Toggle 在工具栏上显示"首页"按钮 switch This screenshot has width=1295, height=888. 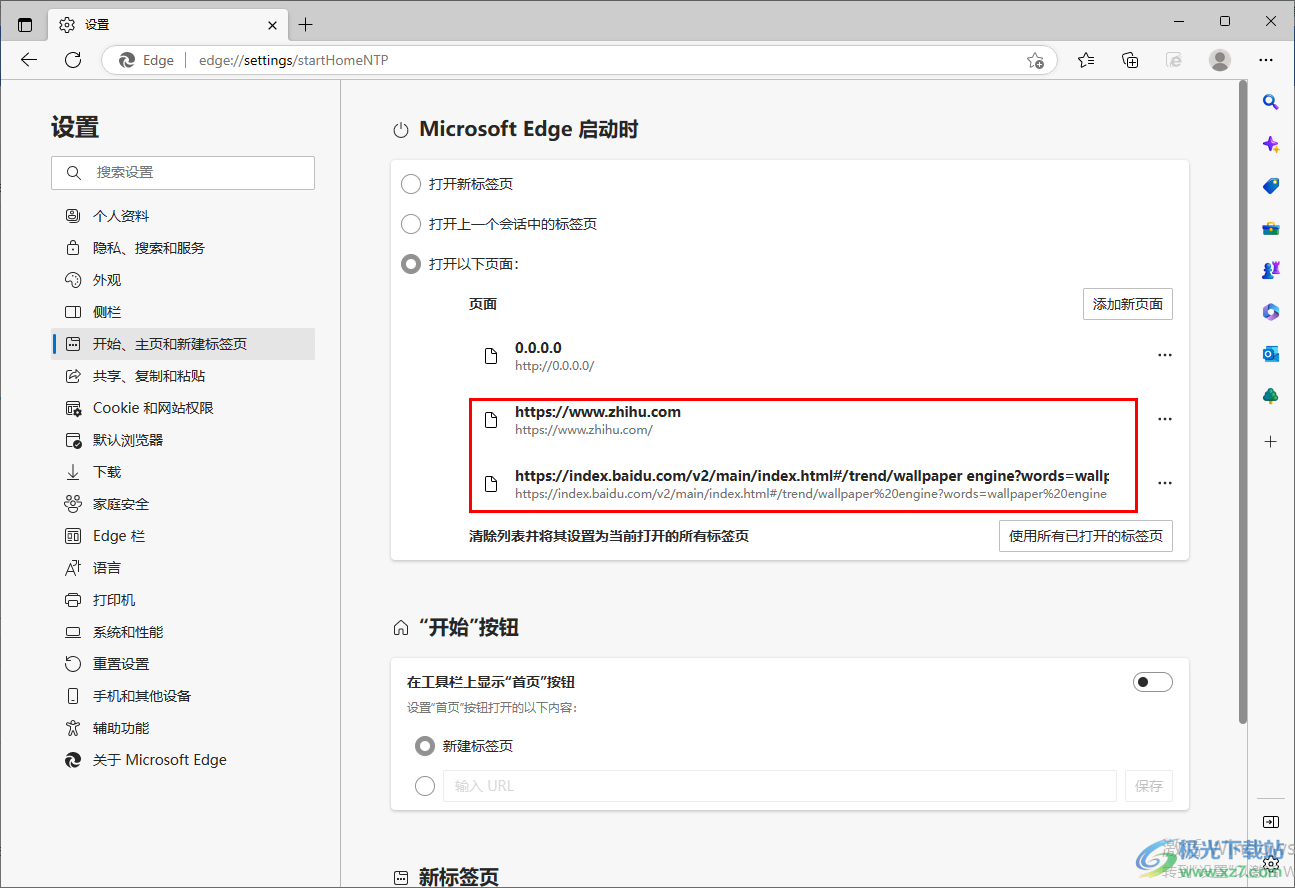point(1152,682)
